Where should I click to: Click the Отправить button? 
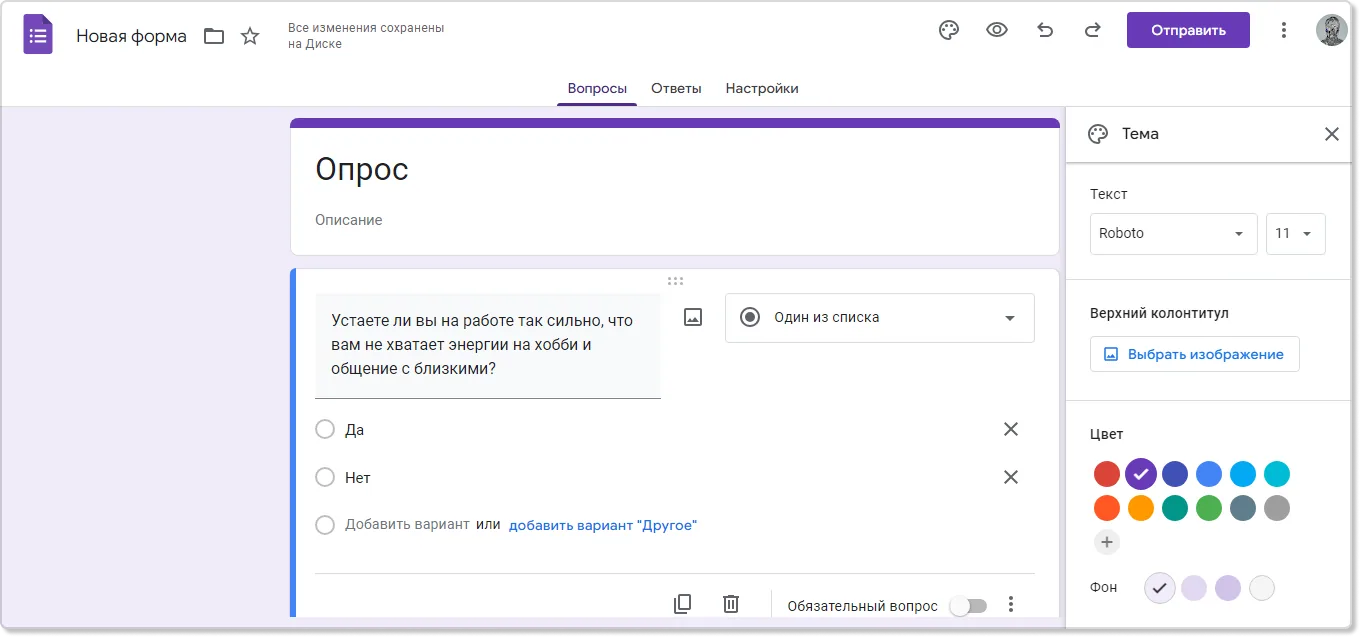pyautogui.click(x=1188, y=30)
